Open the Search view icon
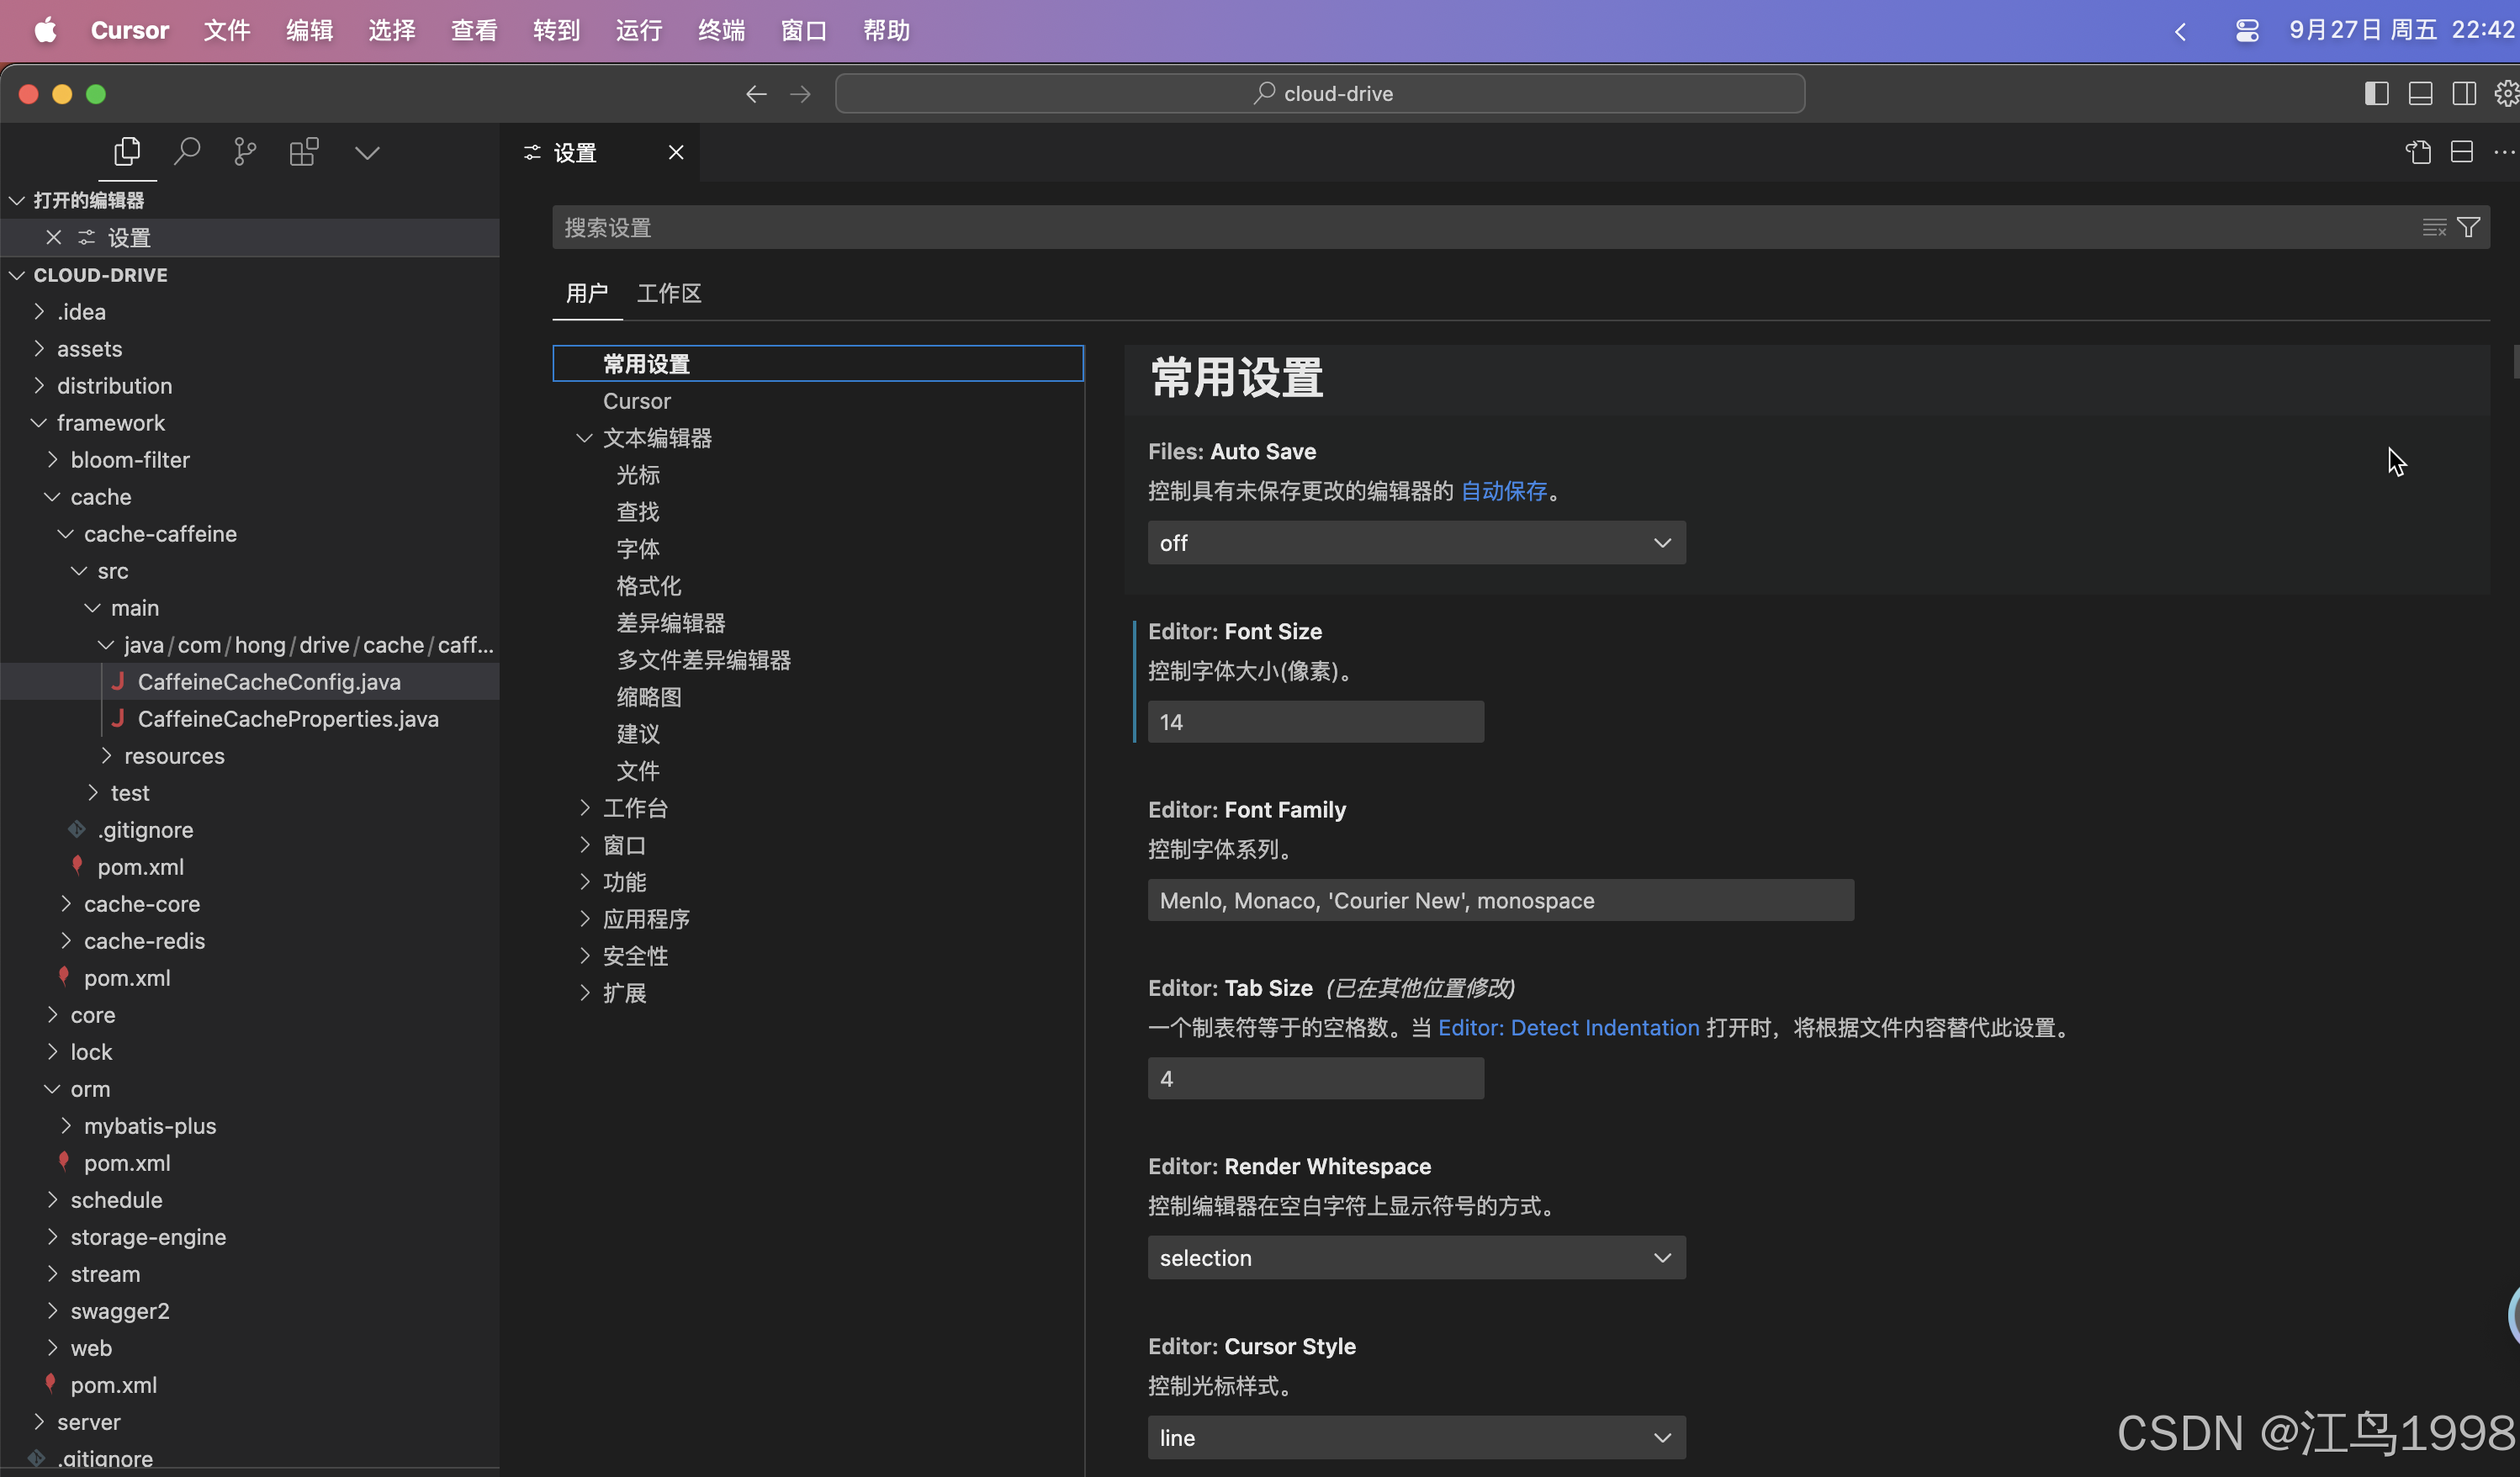This screenshot has width=2520, height=1477. pos(186,152)
